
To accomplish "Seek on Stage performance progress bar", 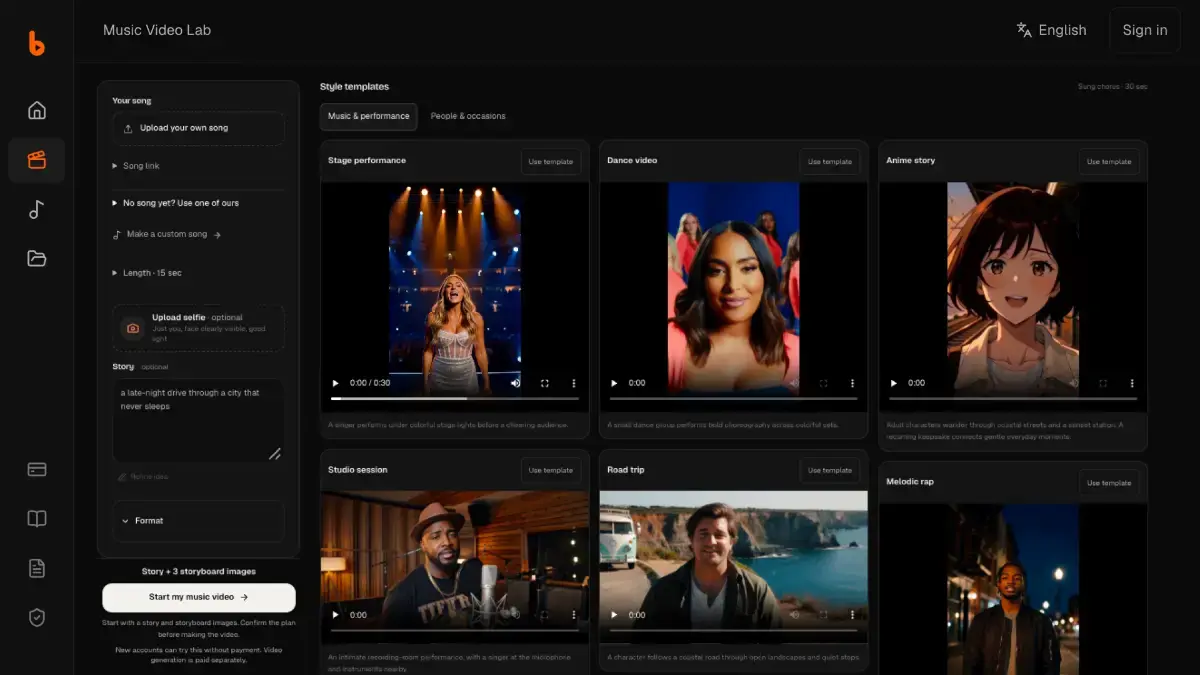I will [x=455, y=399].
